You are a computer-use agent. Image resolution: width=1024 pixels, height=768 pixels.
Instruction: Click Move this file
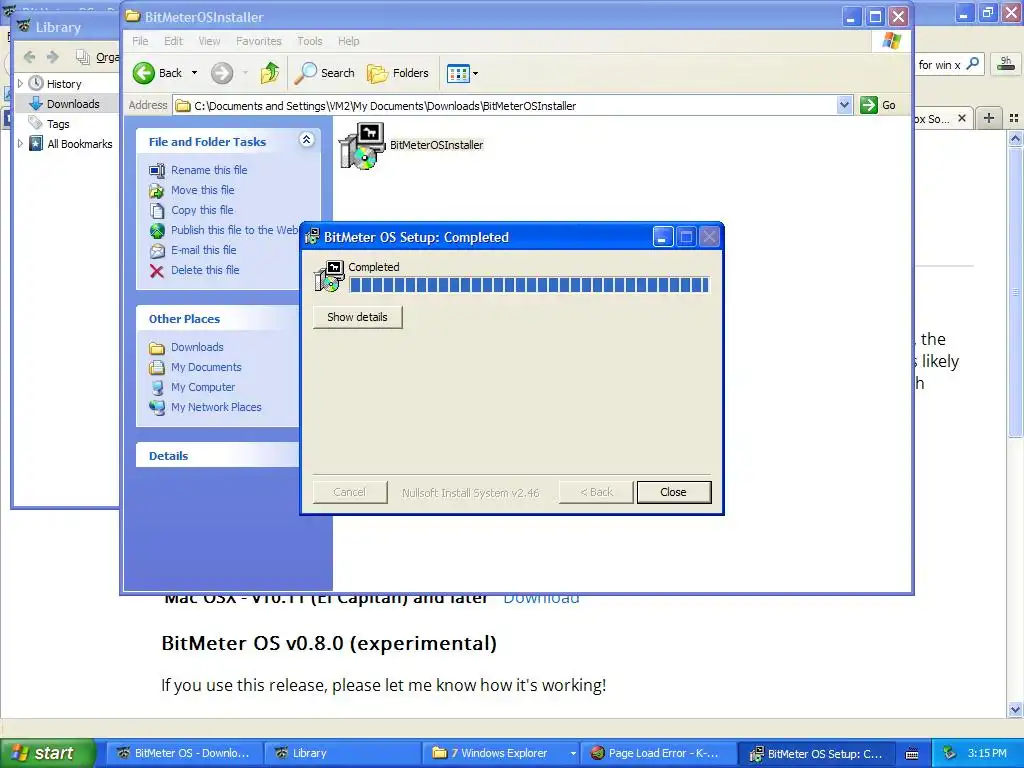pos(202,190)
